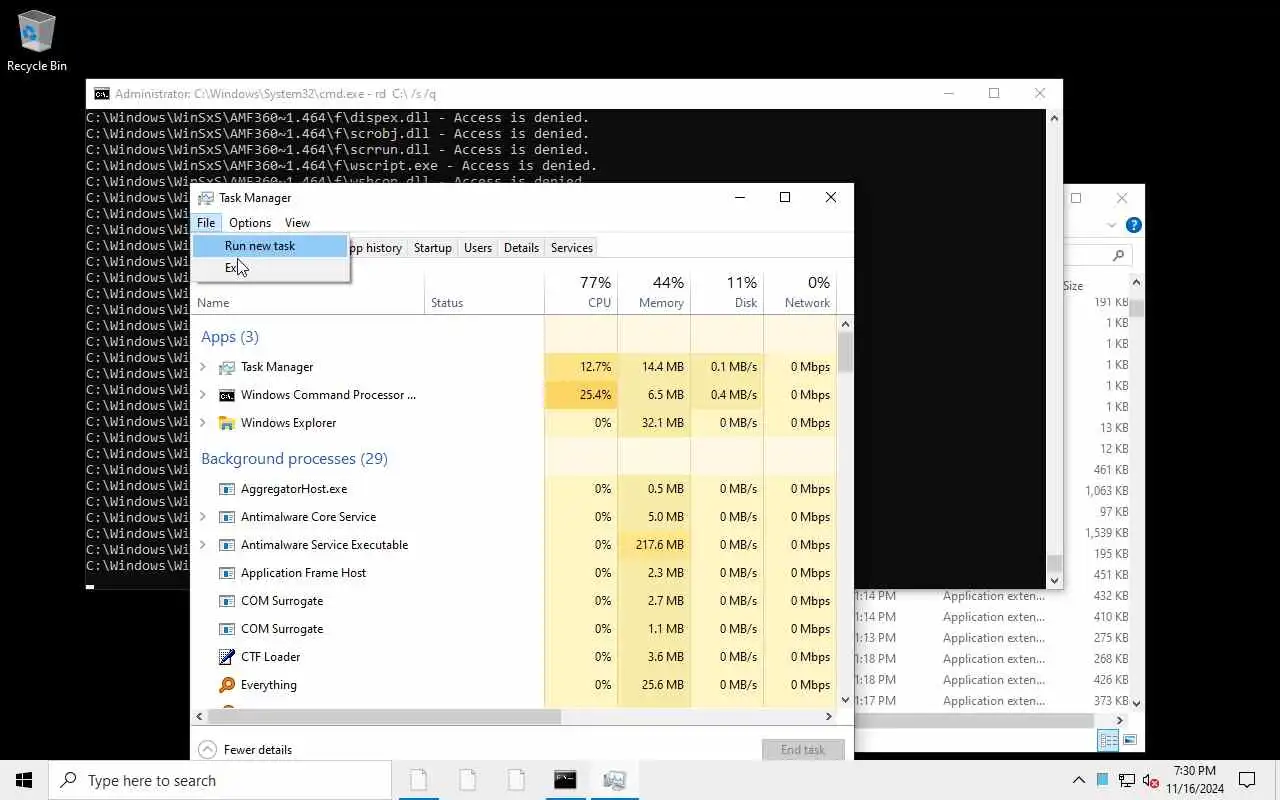Expand the Explorer ribbon chevron
Image resolution: width=1280 pixels, height=800 pixels.
(1111, 225)
